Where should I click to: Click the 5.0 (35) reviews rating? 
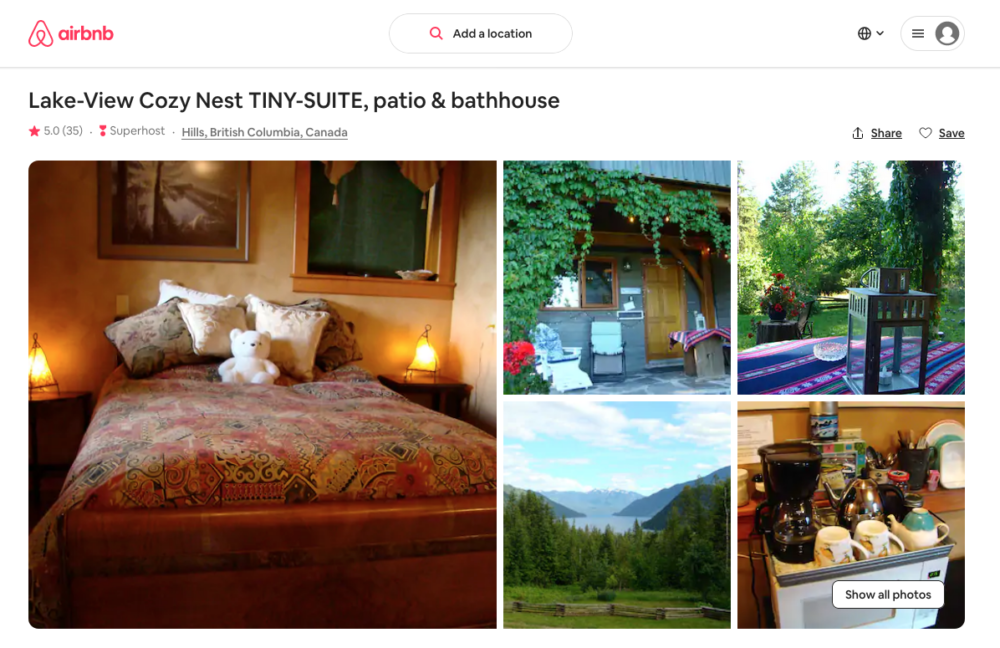pyautogui.click(x=62, y=131)
